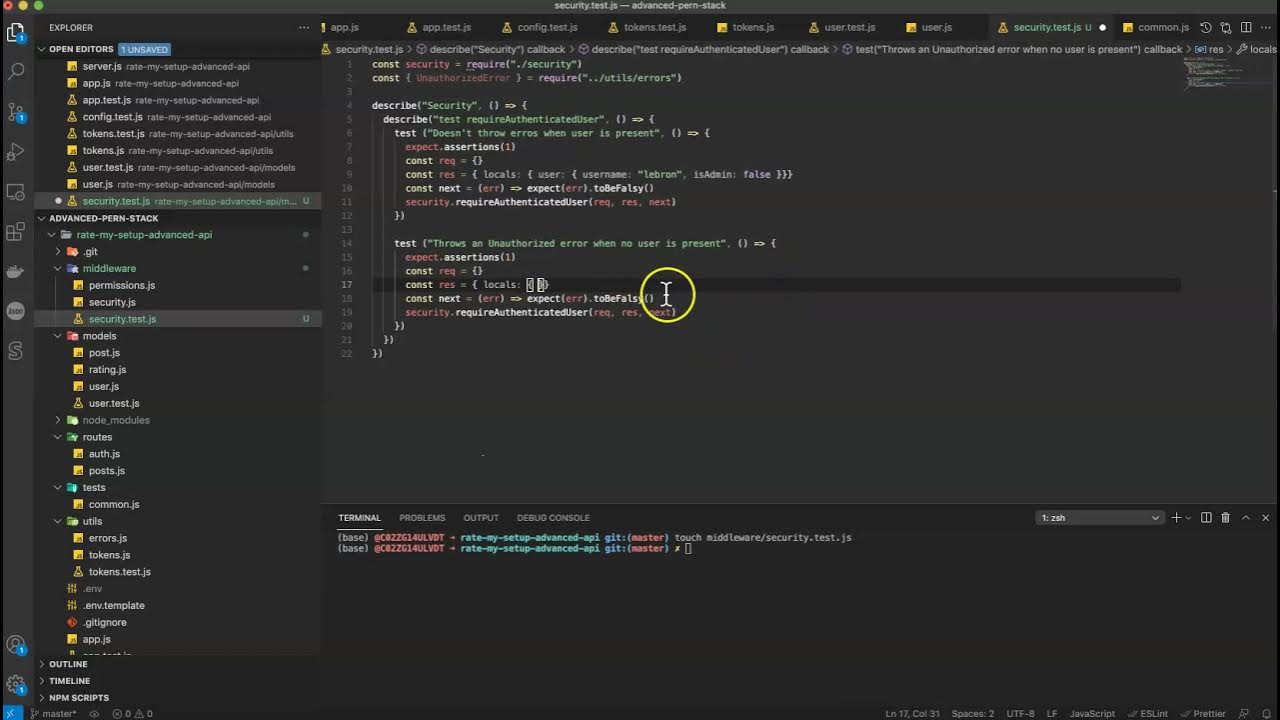The image size is (1280, 720).
Task: Open the Manage gear icon
Action: coord(16,685)
